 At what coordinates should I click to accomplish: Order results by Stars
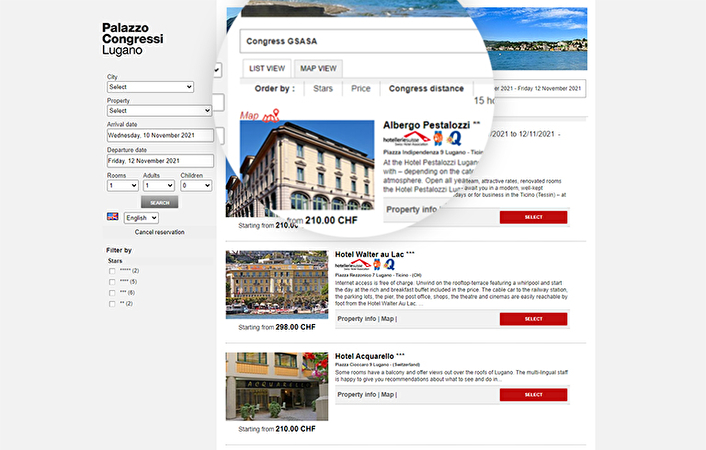[x=323, y=89]
